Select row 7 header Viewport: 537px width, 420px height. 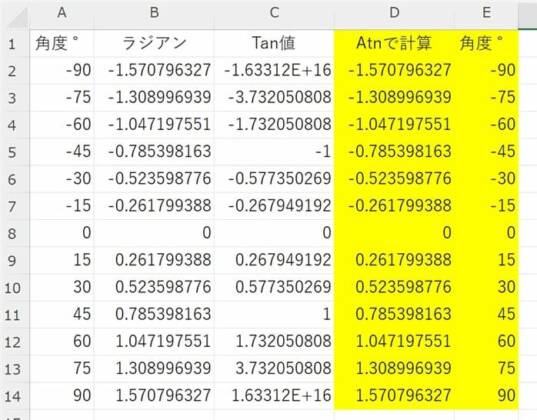(x=12, y=206)
